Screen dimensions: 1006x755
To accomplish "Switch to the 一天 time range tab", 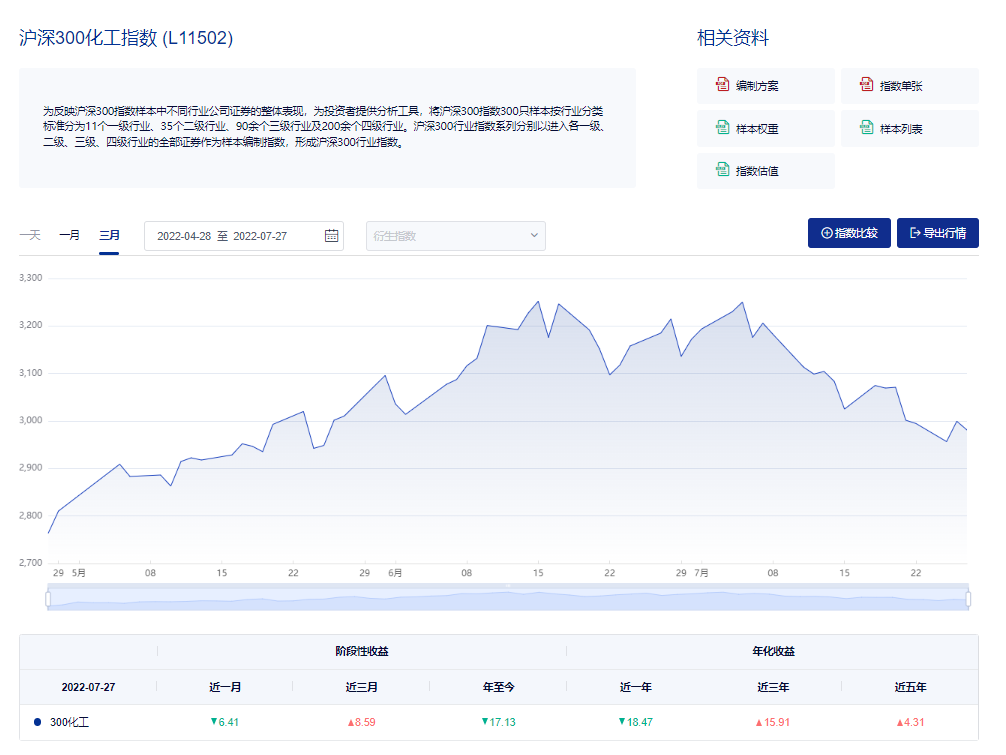I will coord(29,235).
